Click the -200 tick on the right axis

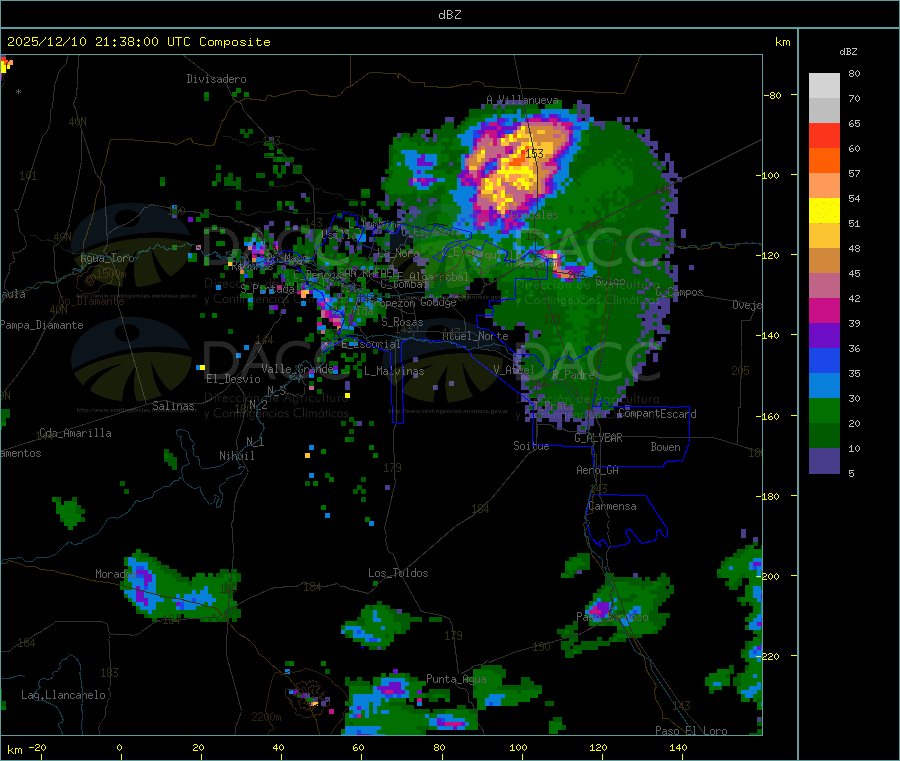(x=770, y=576)
